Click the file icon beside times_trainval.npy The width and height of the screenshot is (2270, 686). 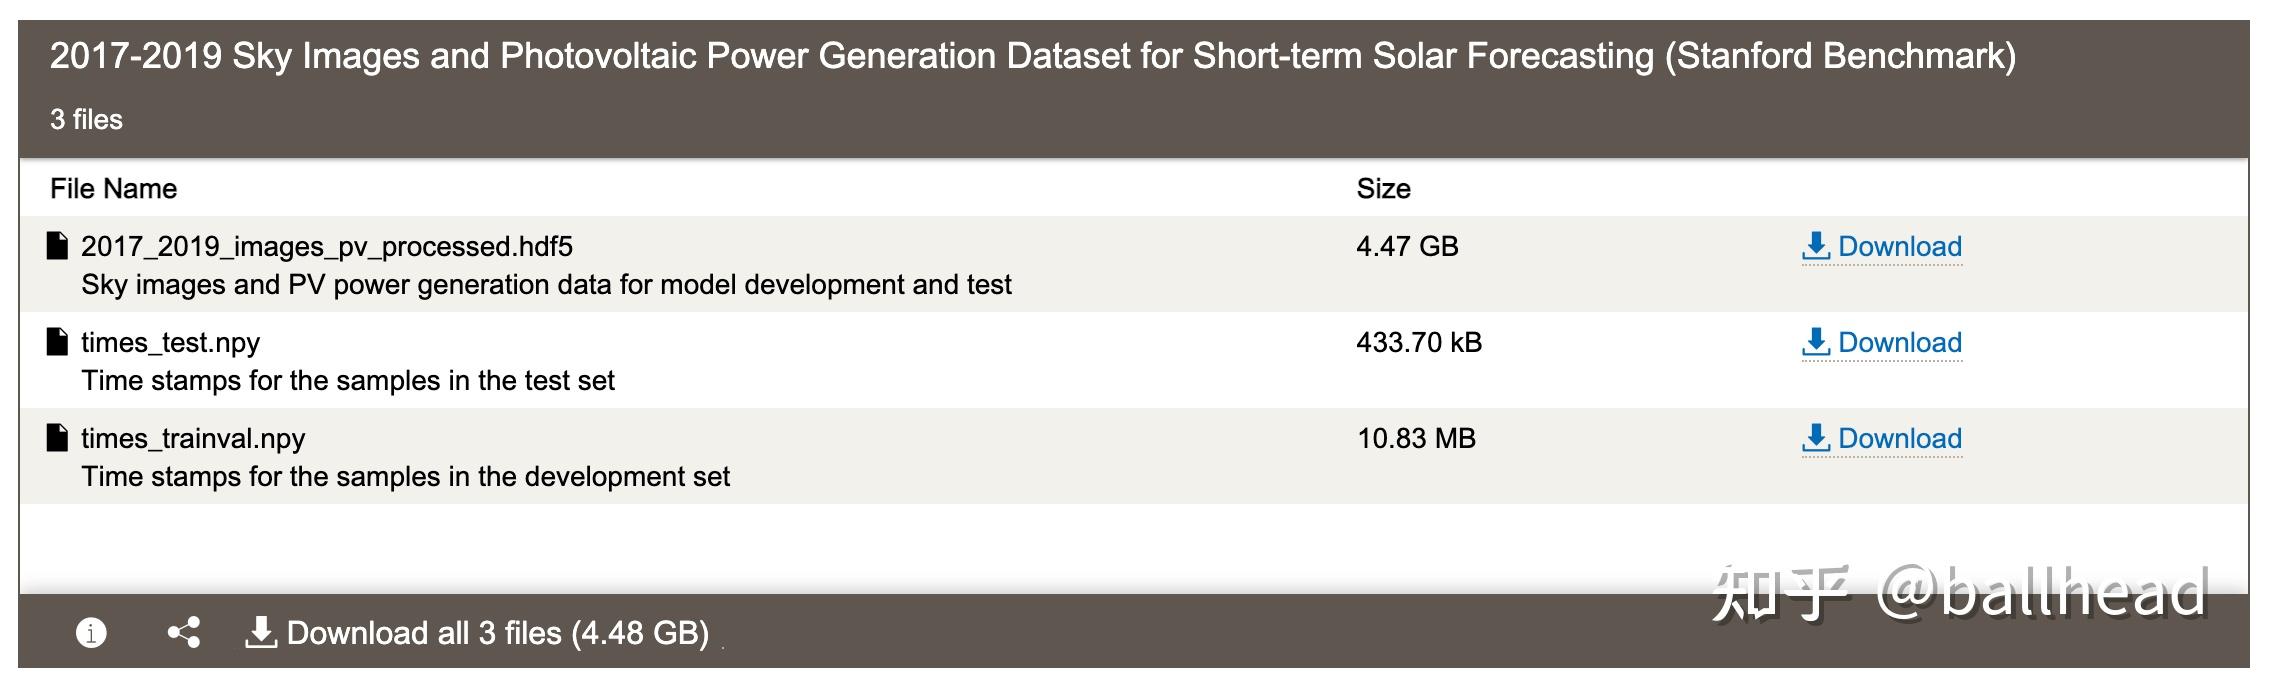pos(58,436)
